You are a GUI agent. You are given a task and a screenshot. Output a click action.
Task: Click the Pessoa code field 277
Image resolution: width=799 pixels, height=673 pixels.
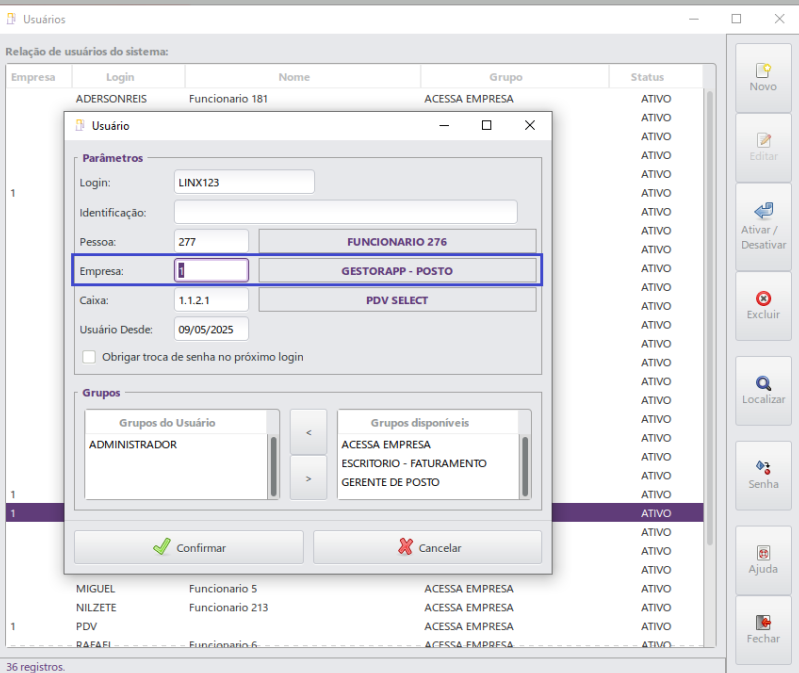pos(211,241)
